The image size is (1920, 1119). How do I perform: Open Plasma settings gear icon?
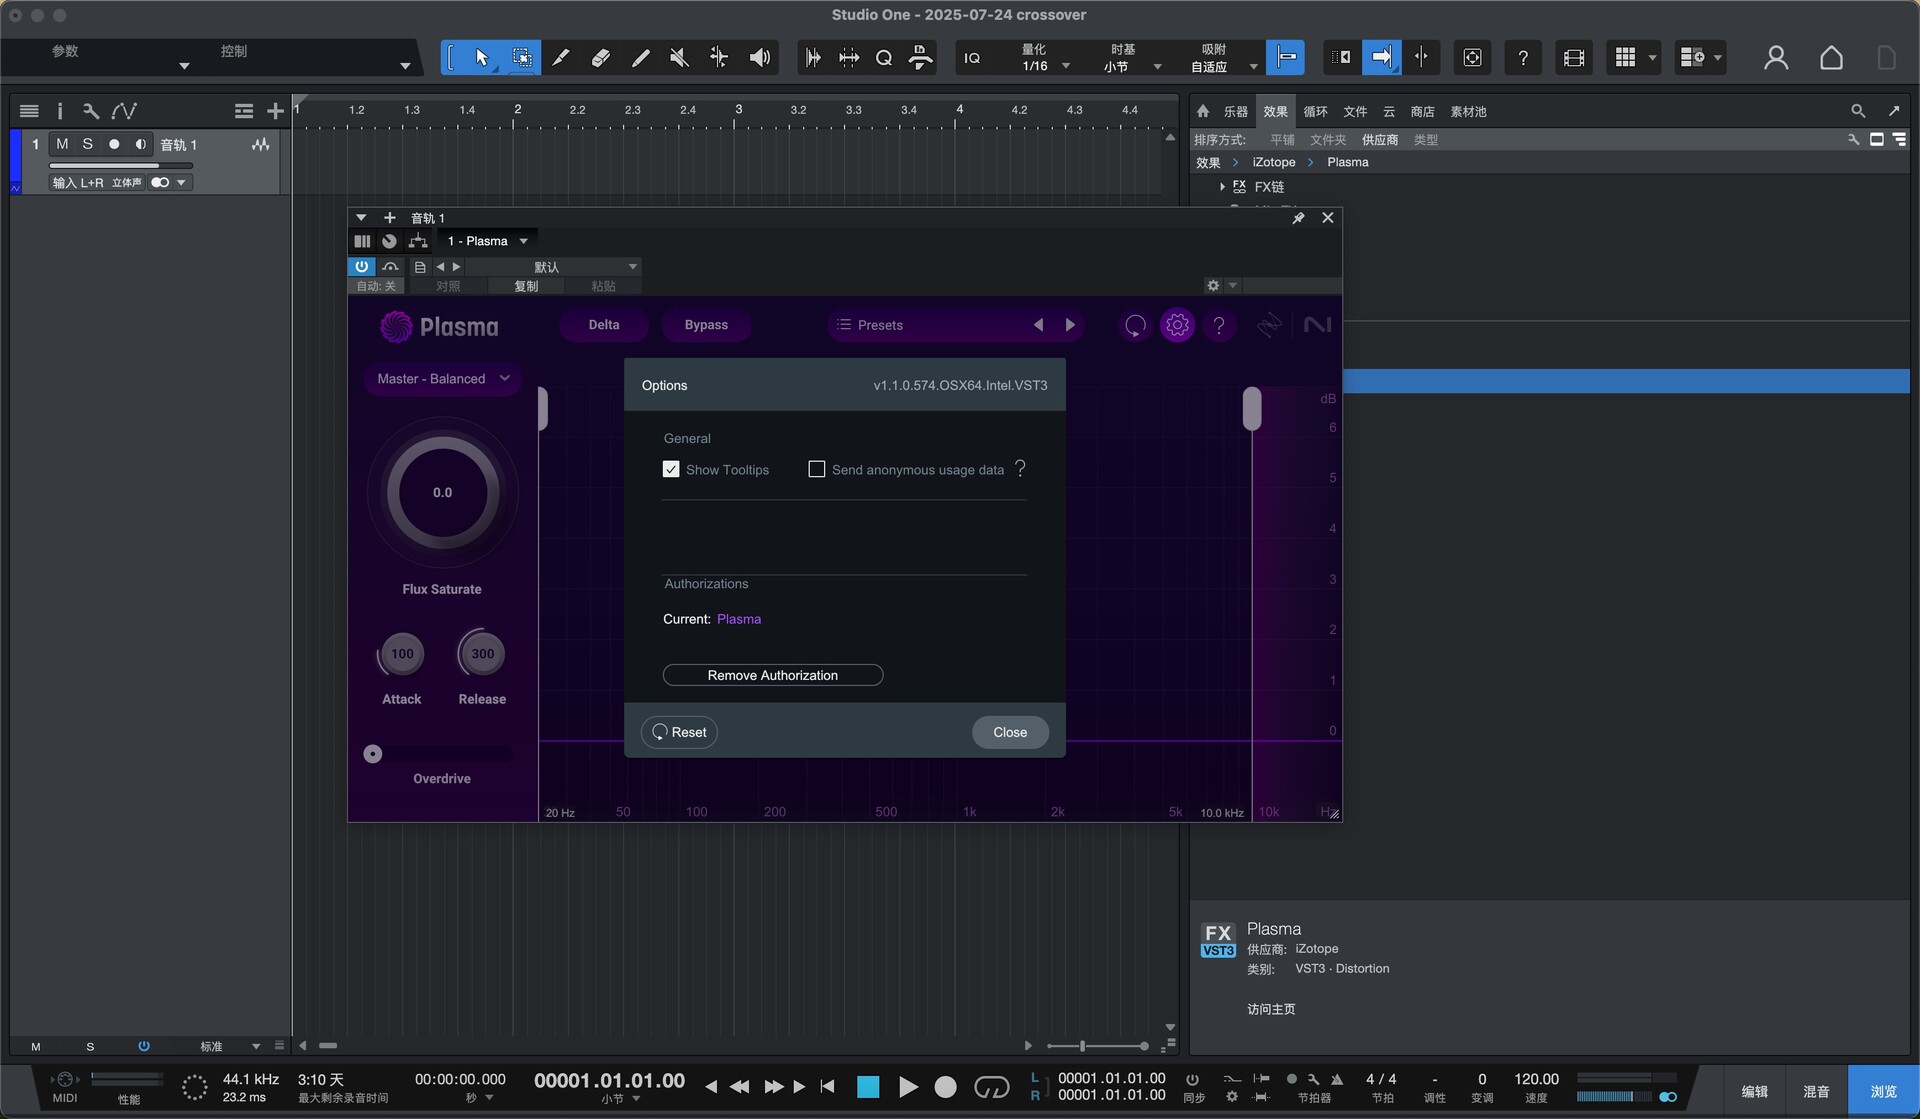[x=1177, y=325]
